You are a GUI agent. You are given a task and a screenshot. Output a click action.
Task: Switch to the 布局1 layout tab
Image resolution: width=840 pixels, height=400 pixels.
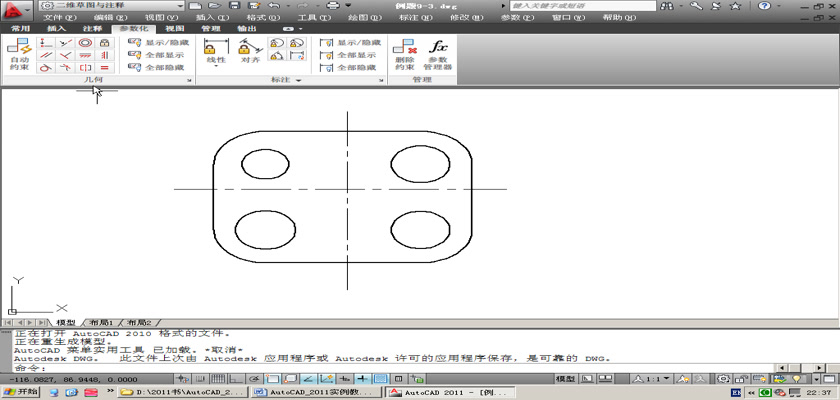click(x=101, y=323)
